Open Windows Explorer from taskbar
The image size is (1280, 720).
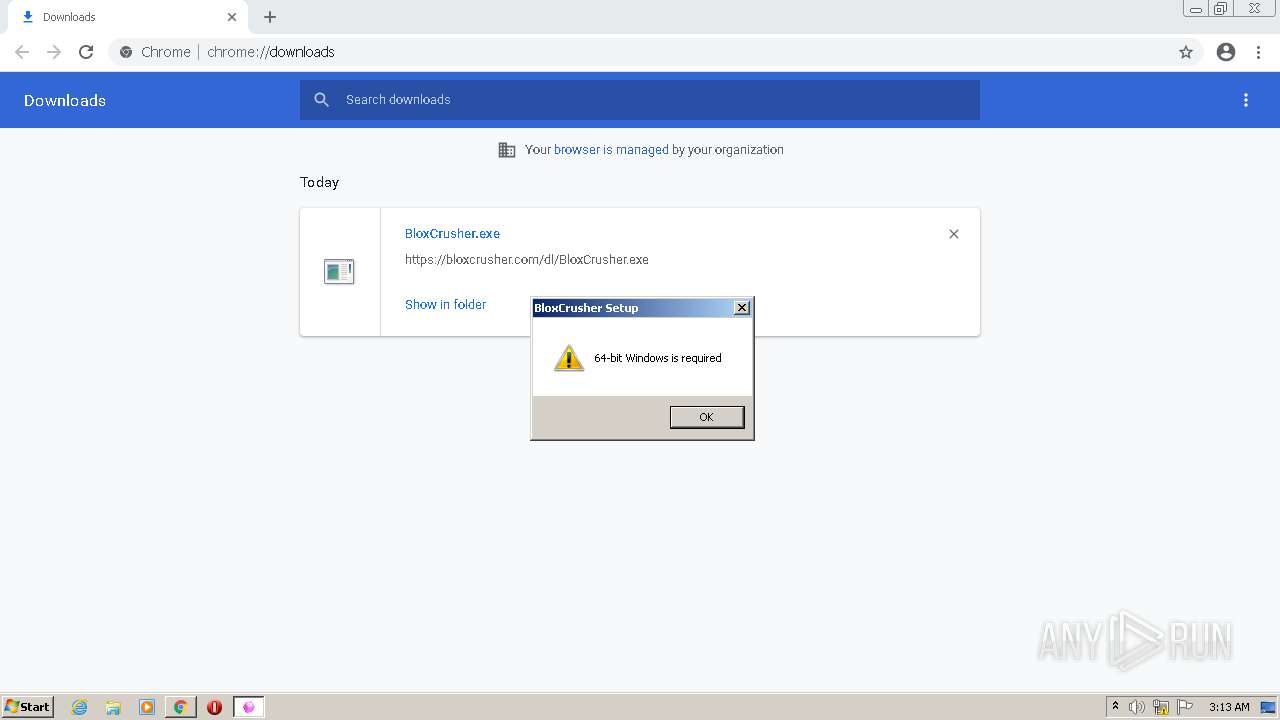click(x=113, y=707)
